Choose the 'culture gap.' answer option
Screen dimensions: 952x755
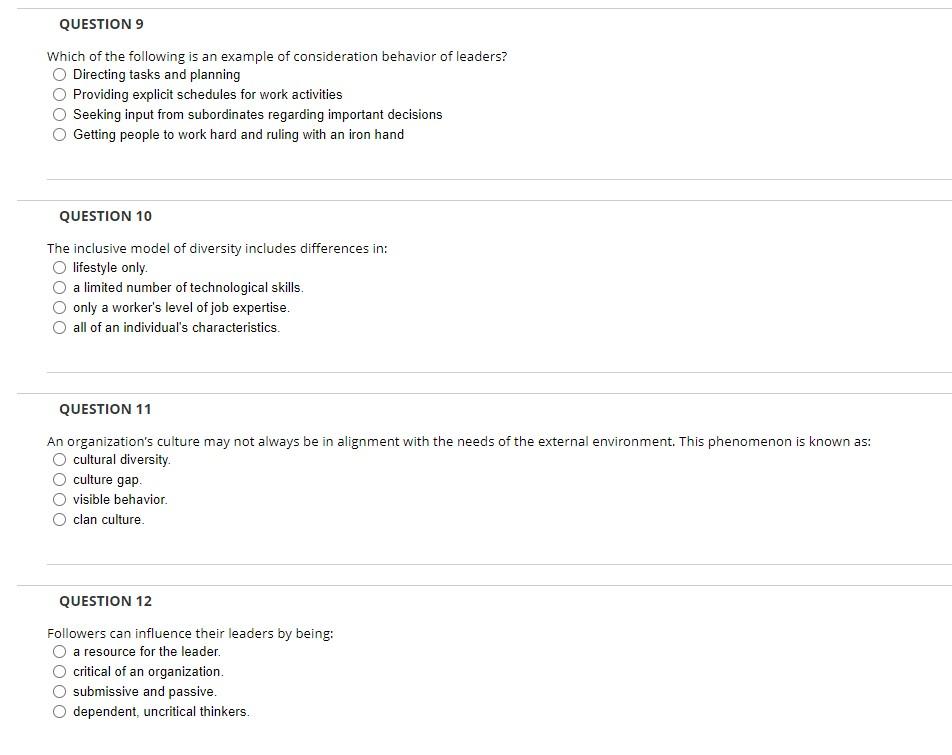tap(58, 479)
